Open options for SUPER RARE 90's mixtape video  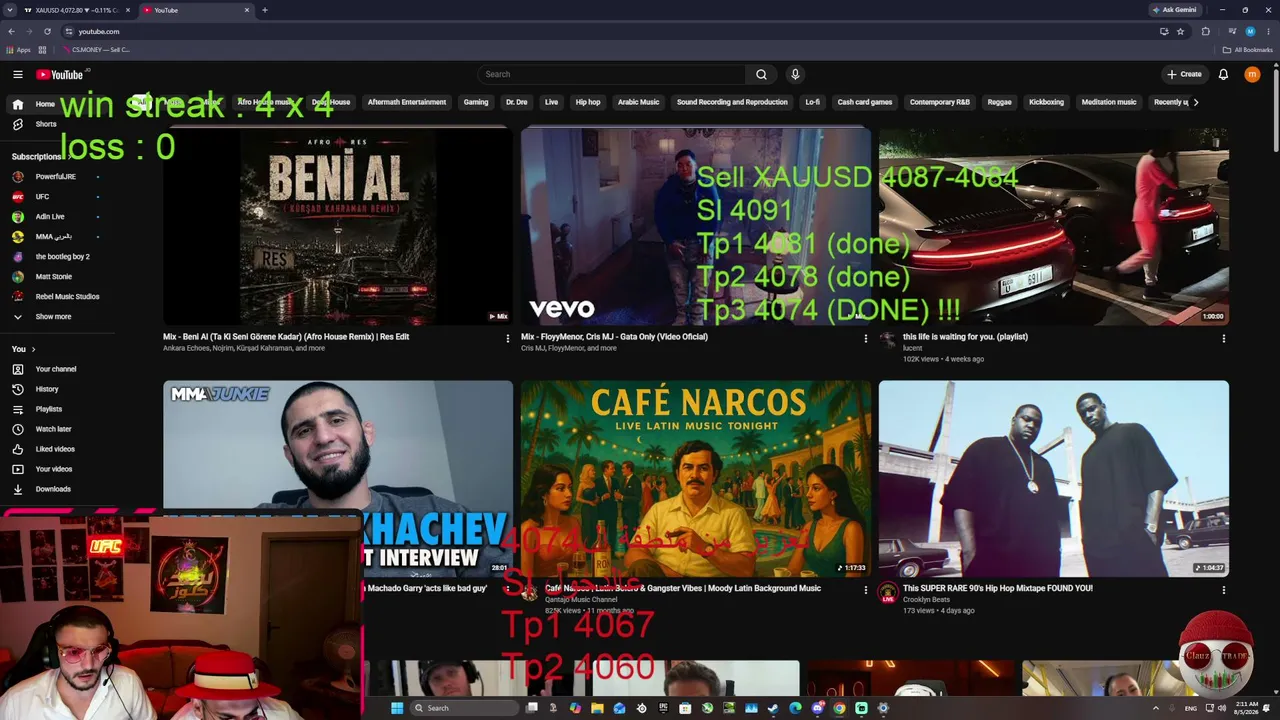pos(1223,590)
